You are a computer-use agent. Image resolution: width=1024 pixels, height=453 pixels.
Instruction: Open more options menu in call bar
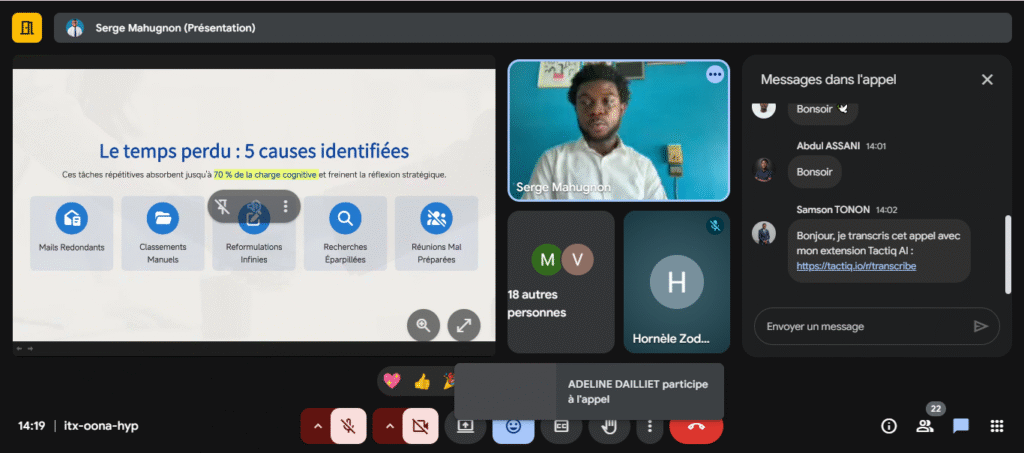(x=650, y=426)
